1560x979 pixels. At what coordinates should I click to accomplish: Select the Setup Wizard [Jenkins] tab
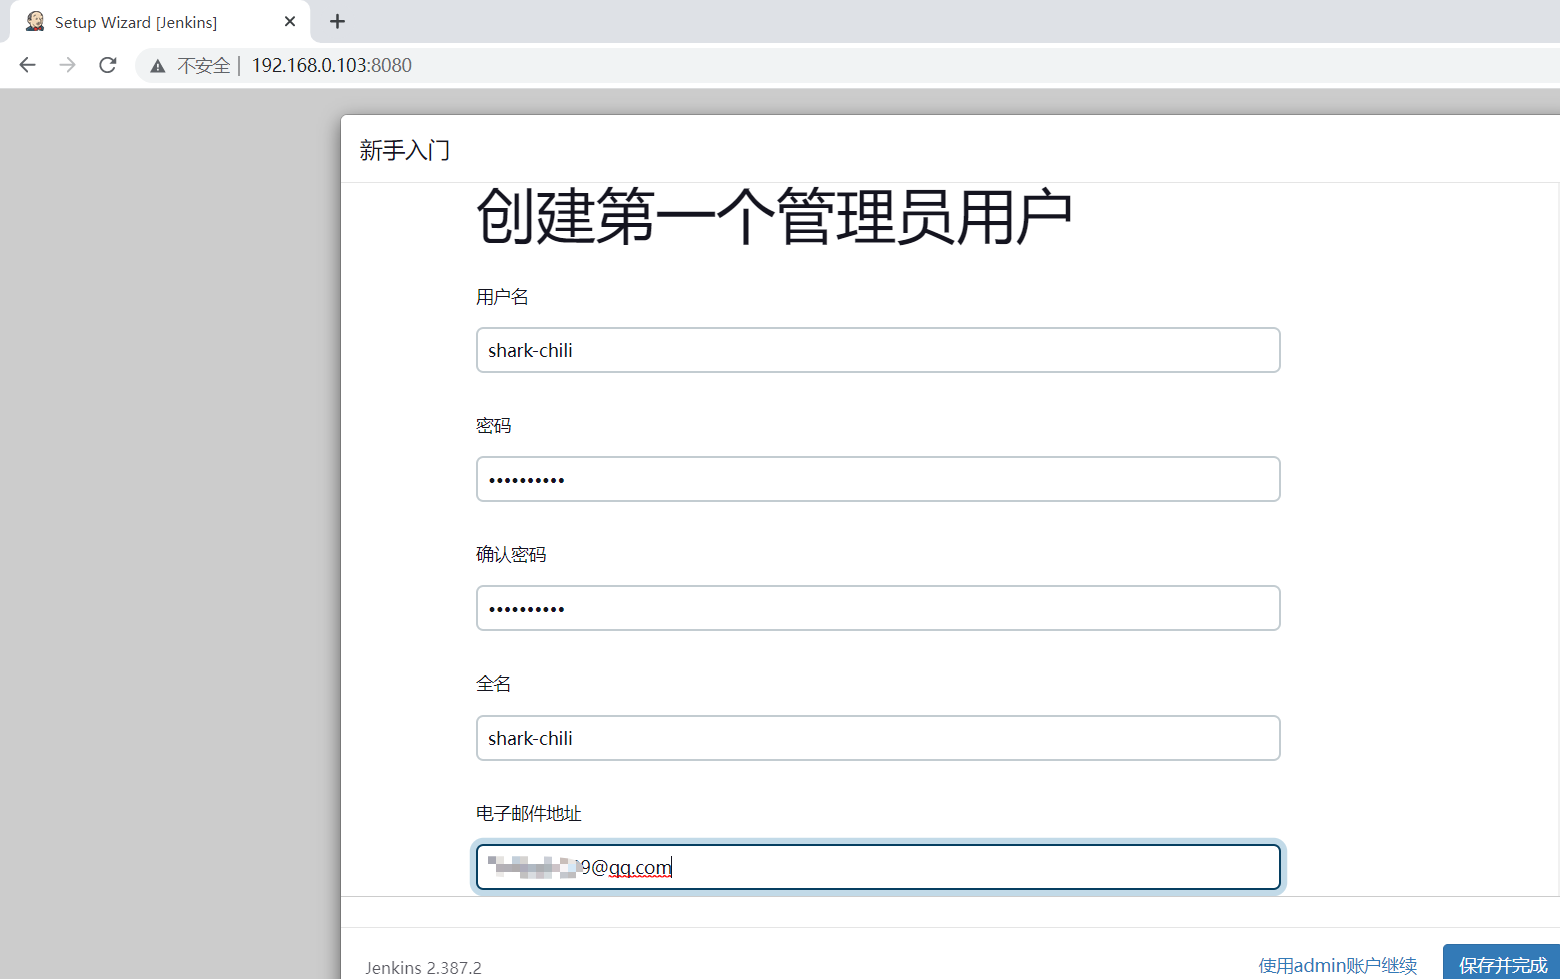[x=150, y=21]
